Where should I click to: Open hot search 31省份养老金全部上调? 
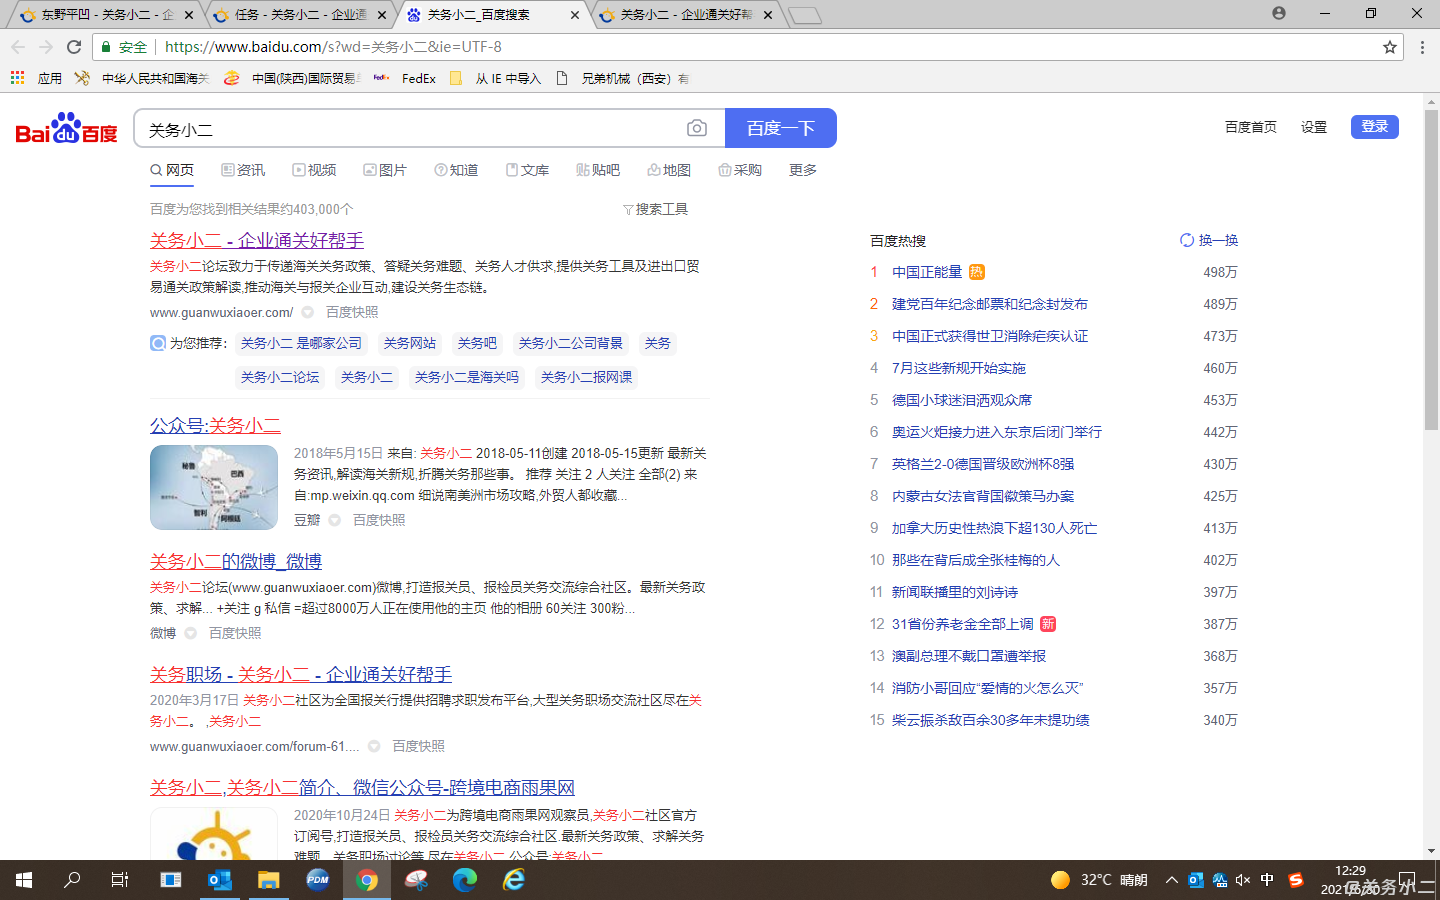click(963, 624)
